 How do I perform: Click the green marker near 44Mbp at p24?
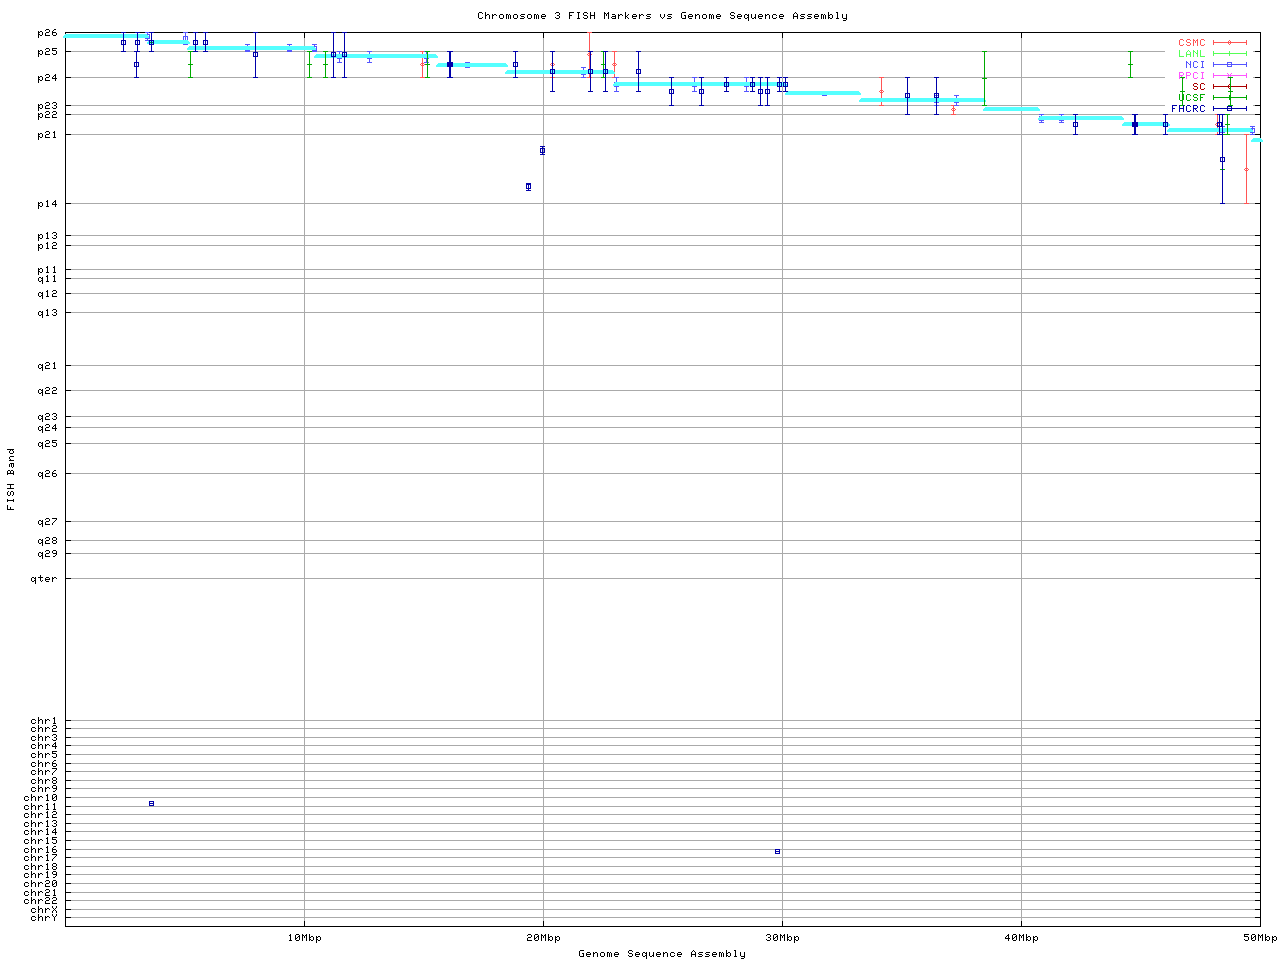[1130, 65]
